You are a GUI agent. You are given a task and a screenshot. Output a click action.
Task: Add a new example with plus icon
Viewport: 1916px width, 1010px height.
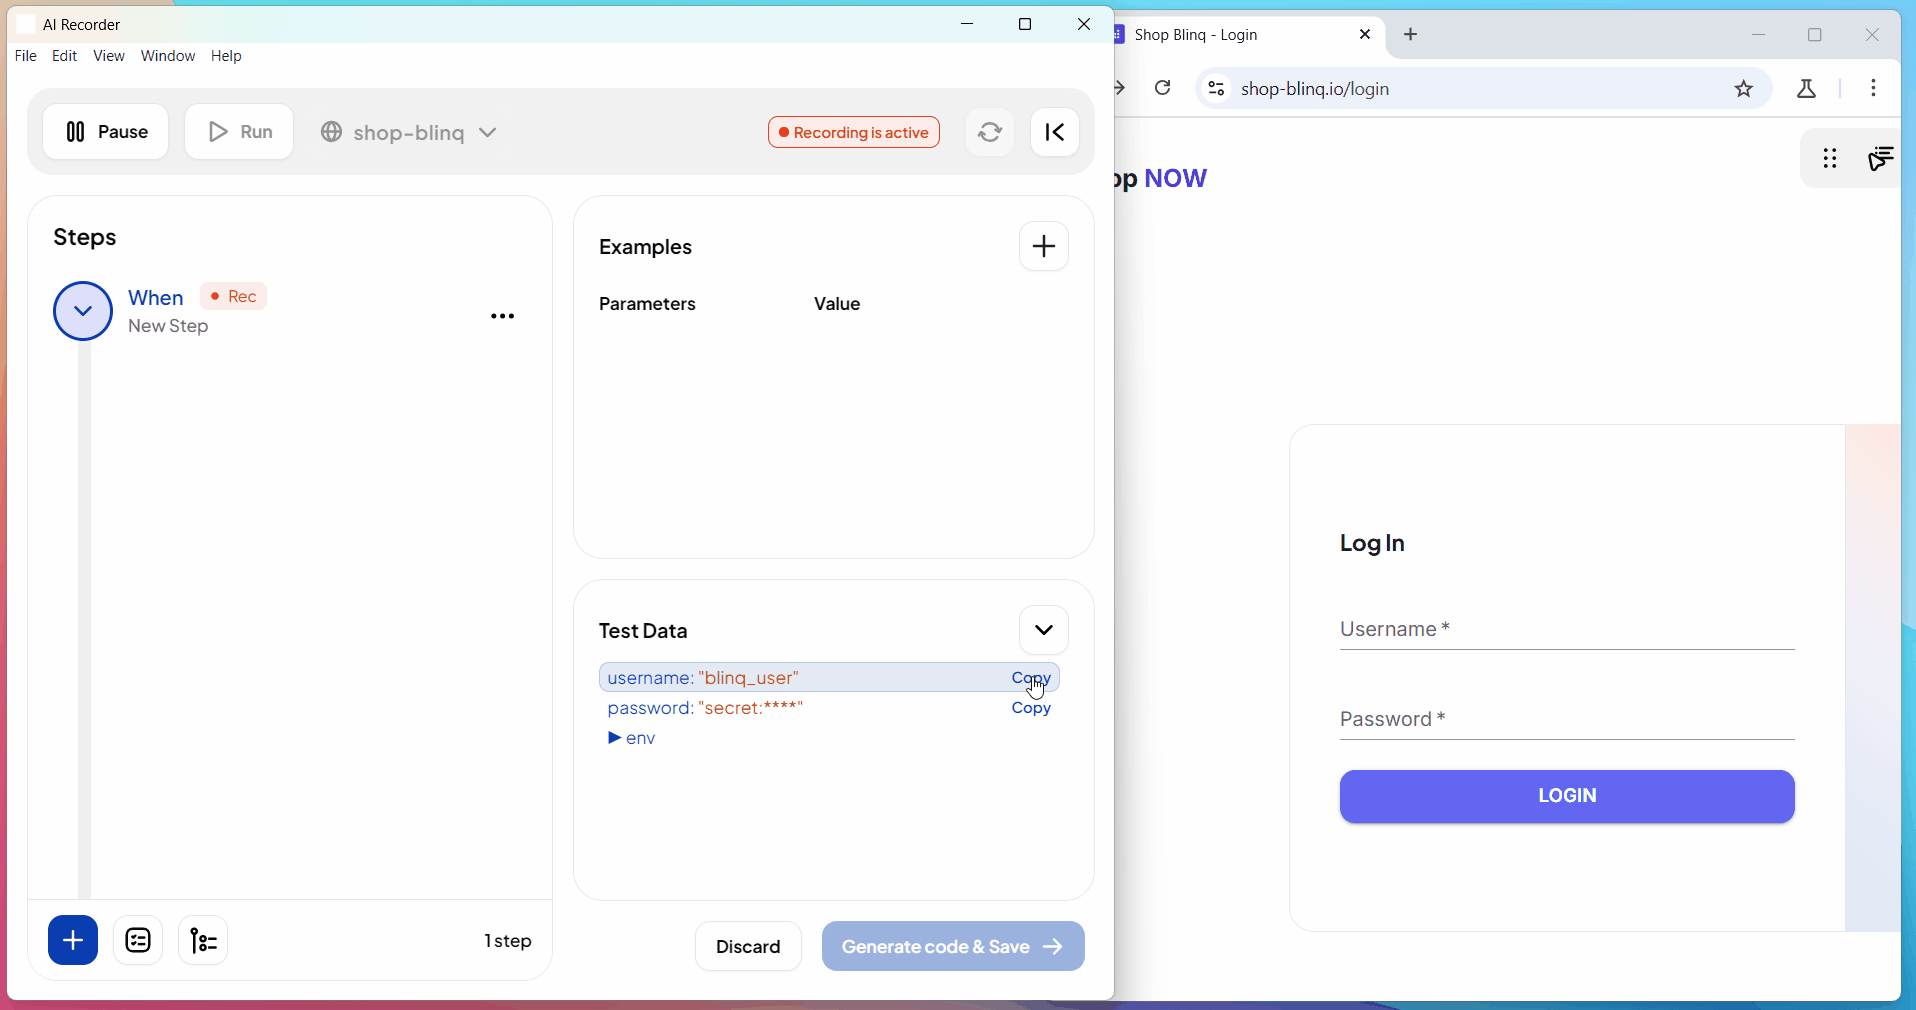click(1044, 247)
